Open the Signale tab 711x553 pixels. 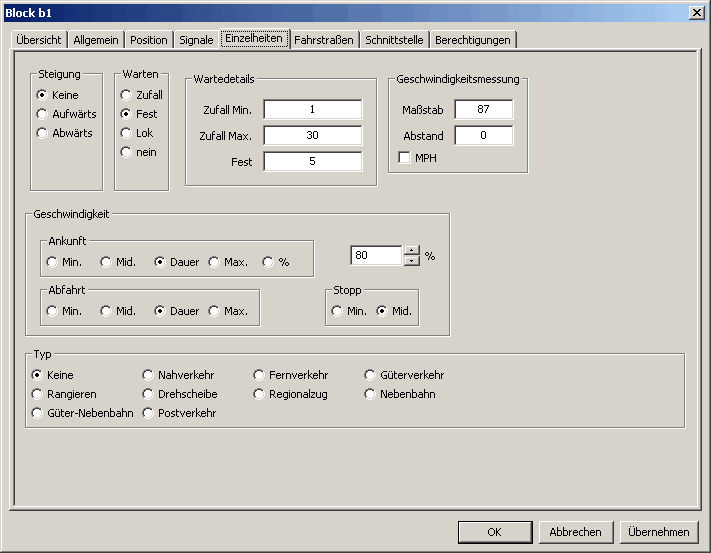point(196,40)
